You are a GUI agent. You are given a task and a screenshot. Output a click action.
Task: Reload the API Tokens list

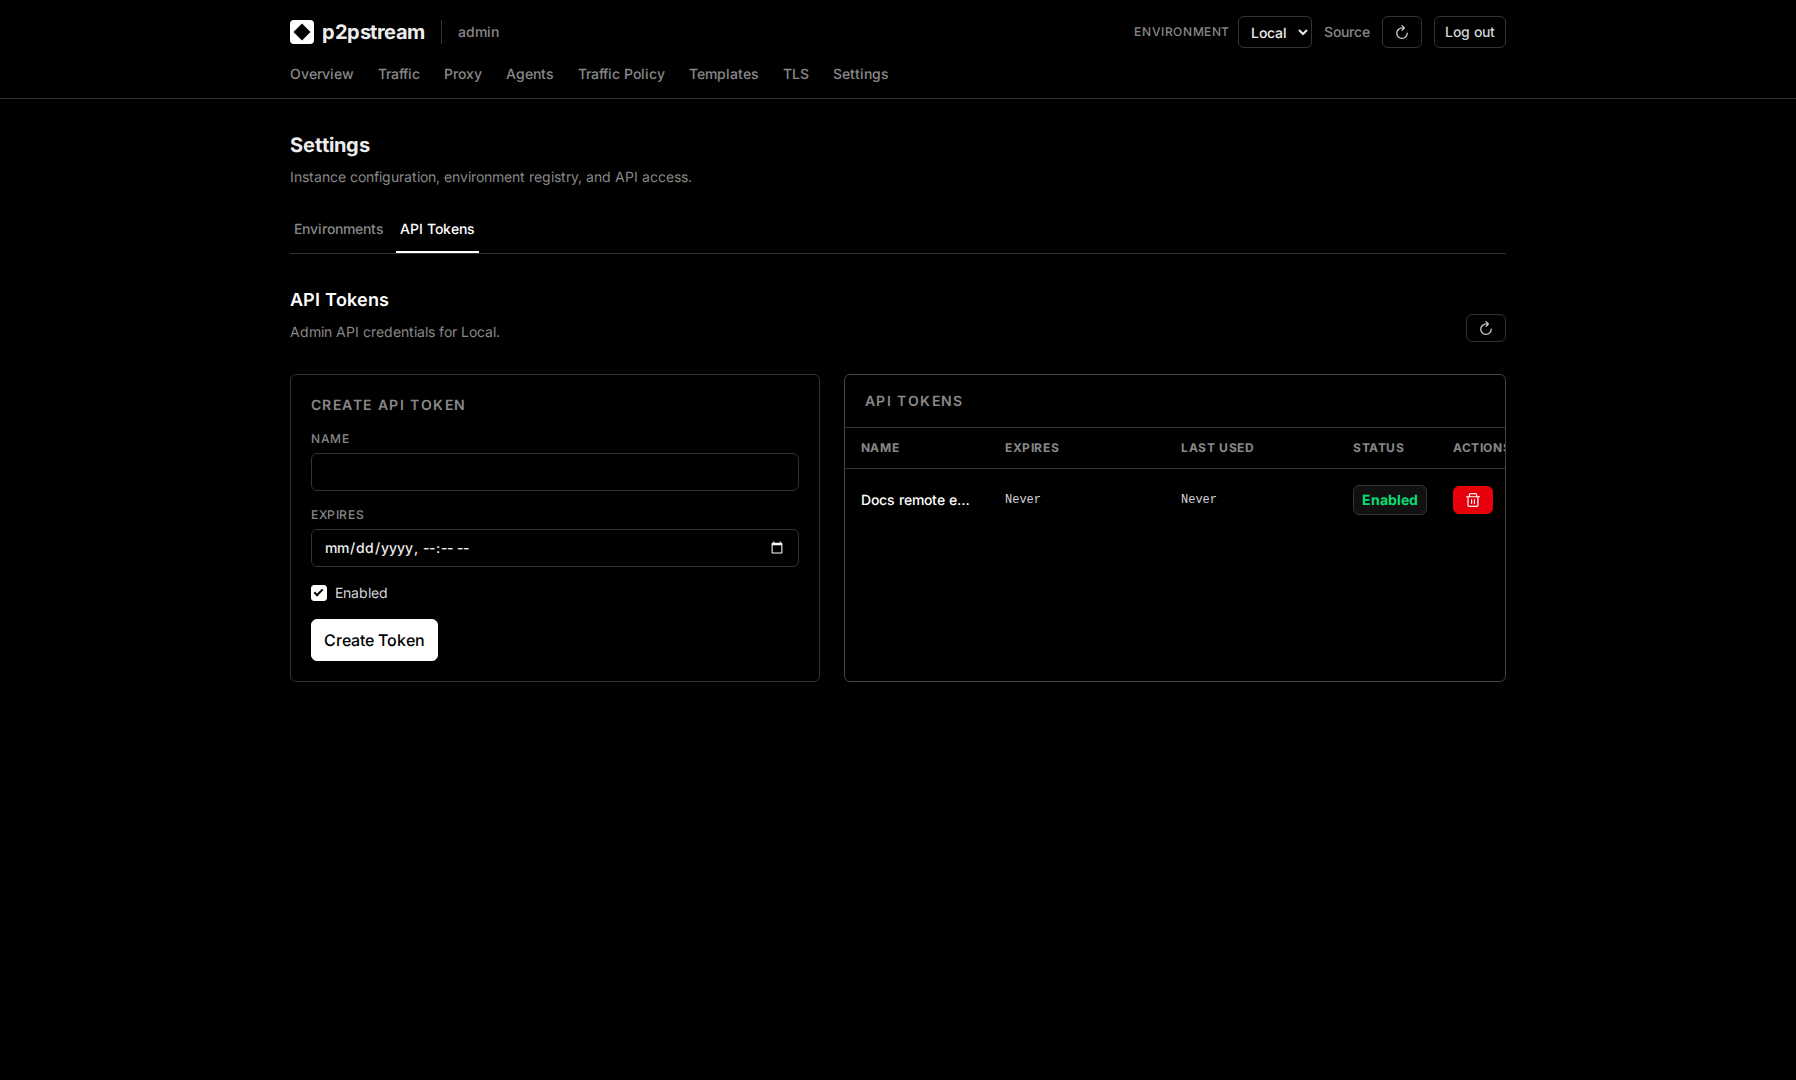(1486, 328)
